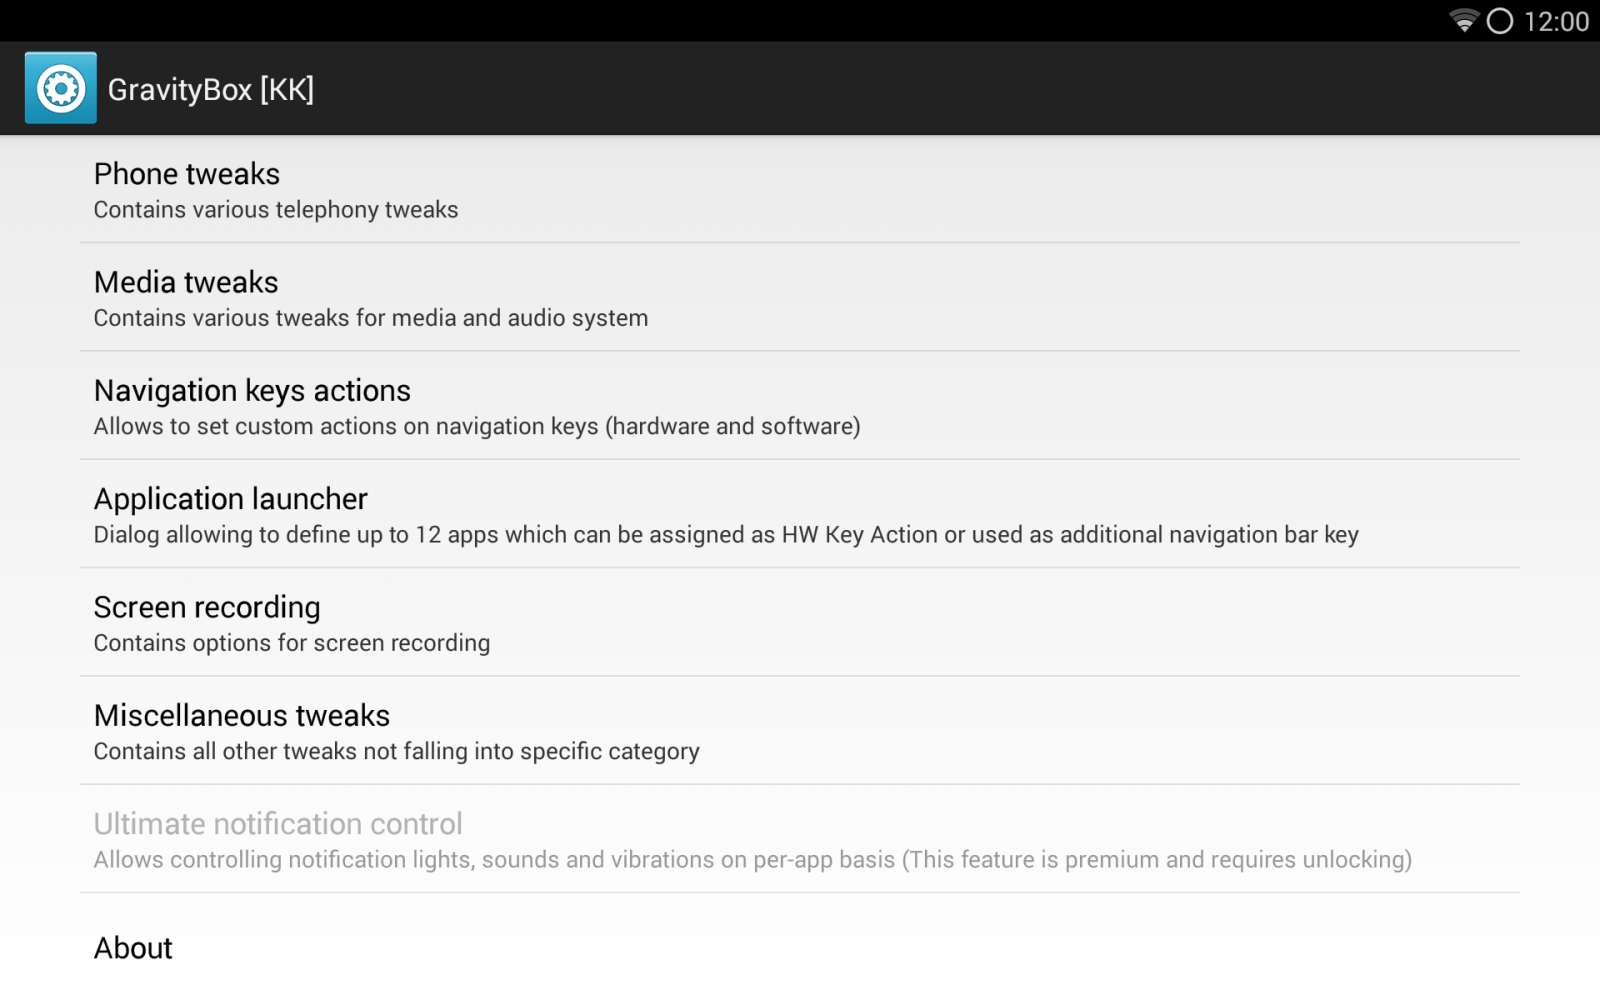Click the GravityBox gear app icon
Image resolution: width=1600 pixels, height=1000 pixels.
60,88
